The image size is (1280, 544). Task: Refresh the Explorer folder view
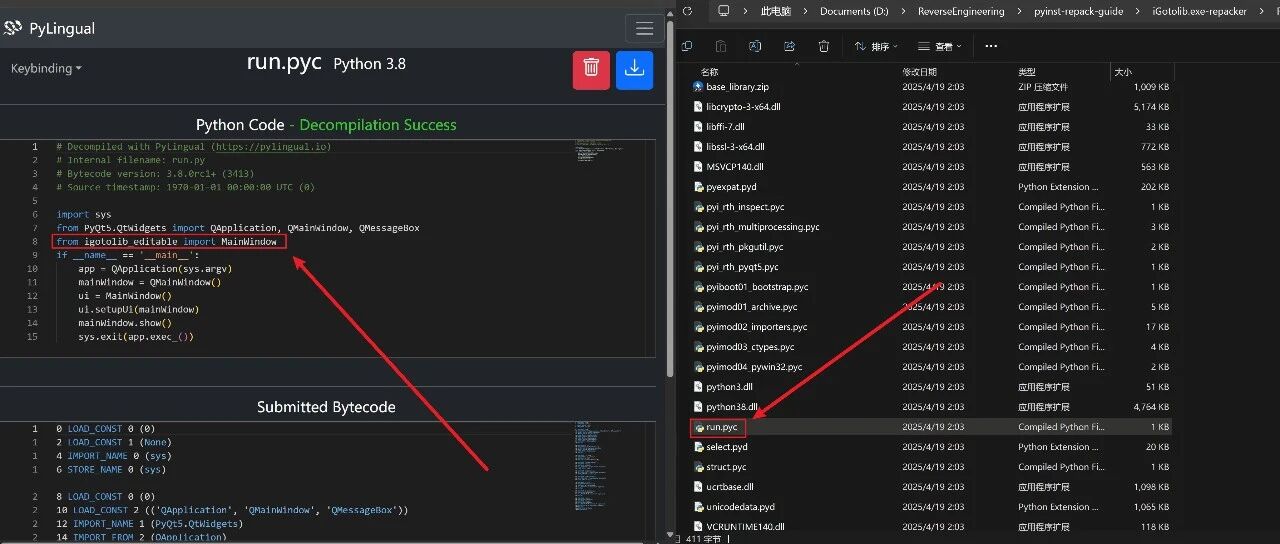[687, 11]
